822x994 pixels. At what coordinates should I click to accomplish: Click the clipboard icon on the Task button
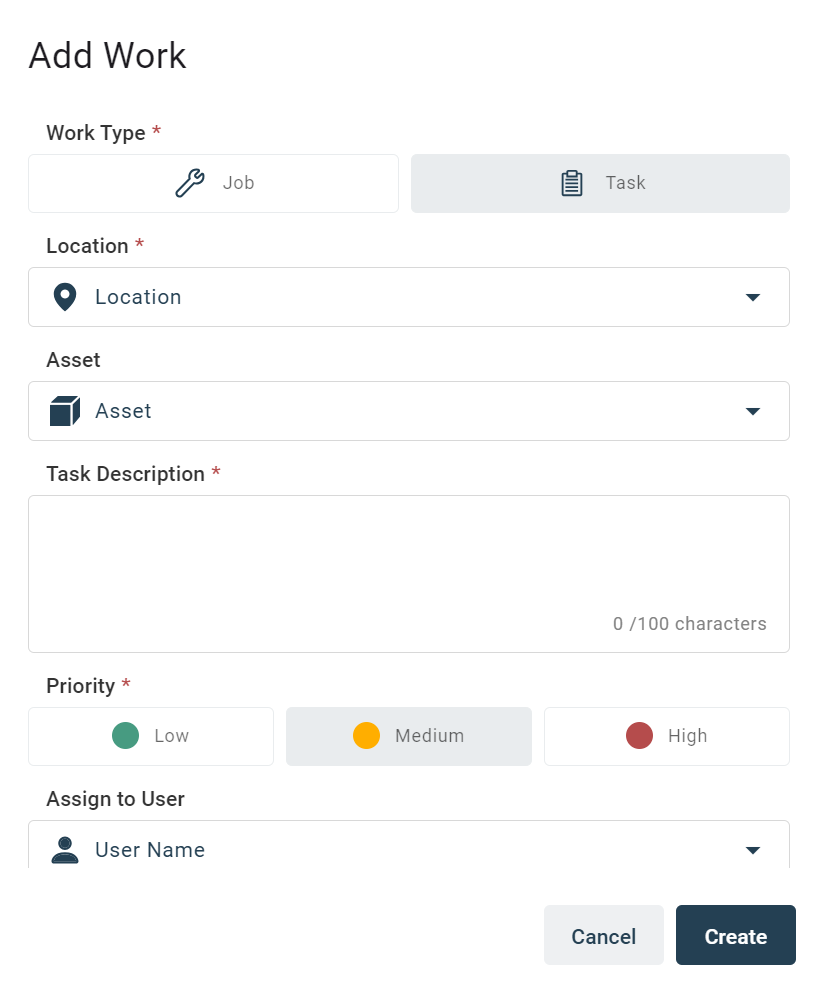tap(571, 183)
